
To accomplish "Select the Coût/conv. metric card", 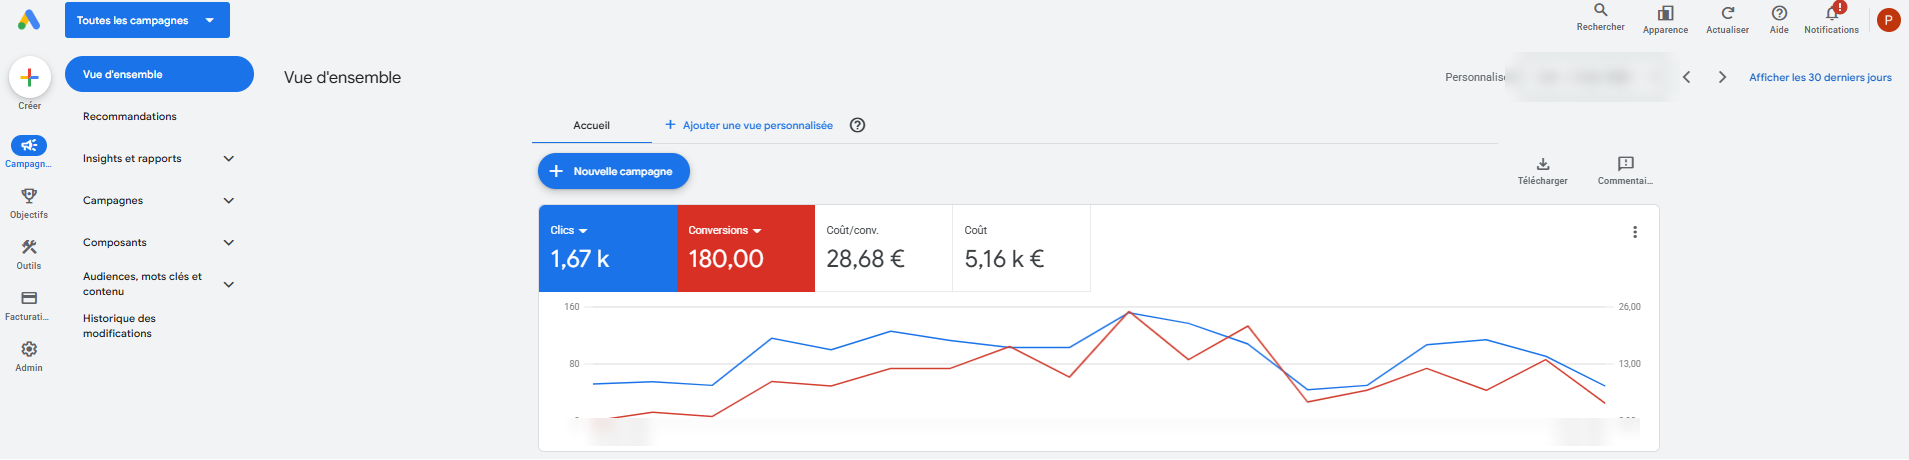I will click(x=884, y=248).
